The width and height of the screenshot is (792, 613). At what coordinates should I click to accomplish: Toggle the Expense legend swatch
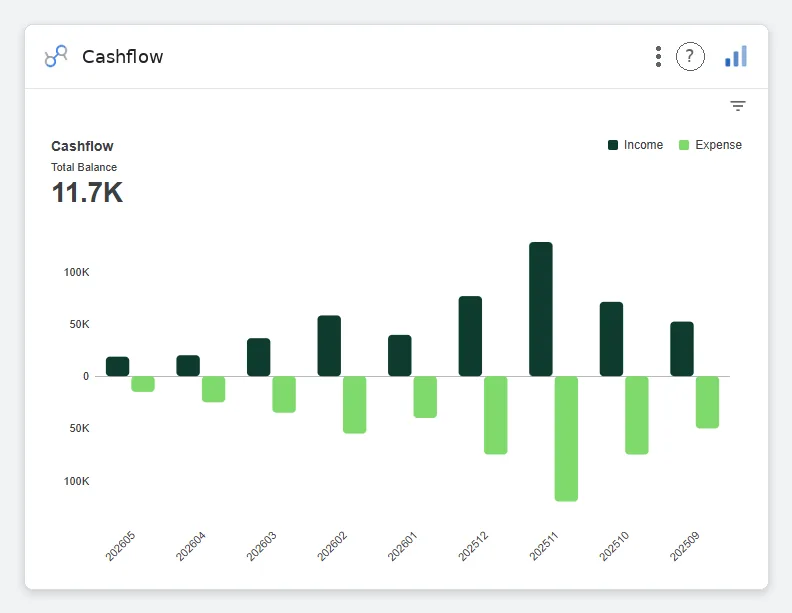[684, 145]
